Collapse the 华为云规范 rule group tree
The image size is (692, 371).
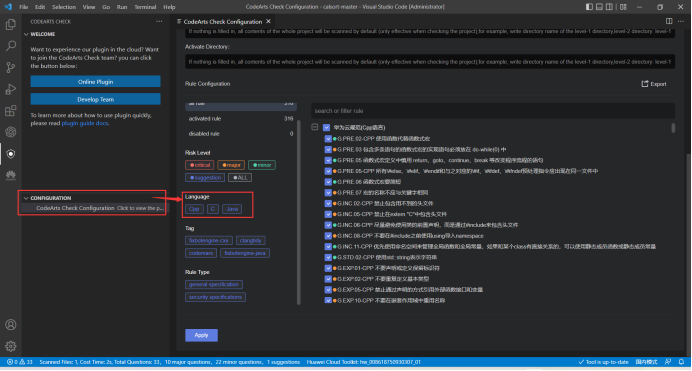coord(315,127)
